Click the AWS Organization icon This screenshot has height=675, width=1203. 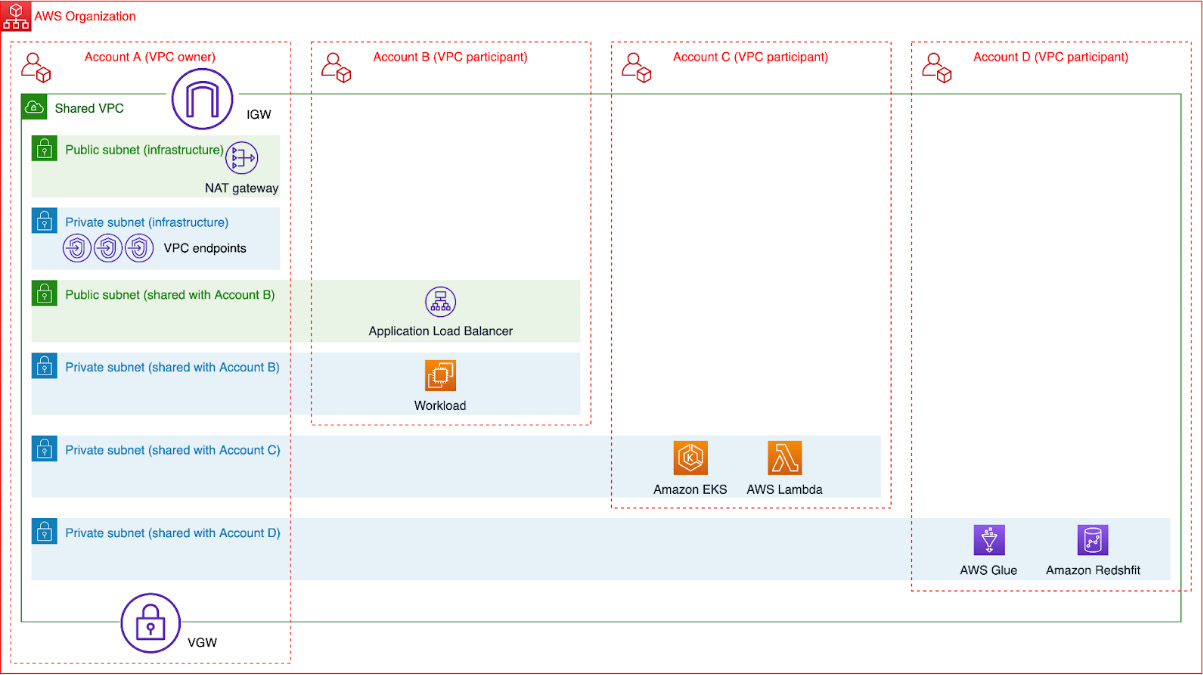(16, 16)
